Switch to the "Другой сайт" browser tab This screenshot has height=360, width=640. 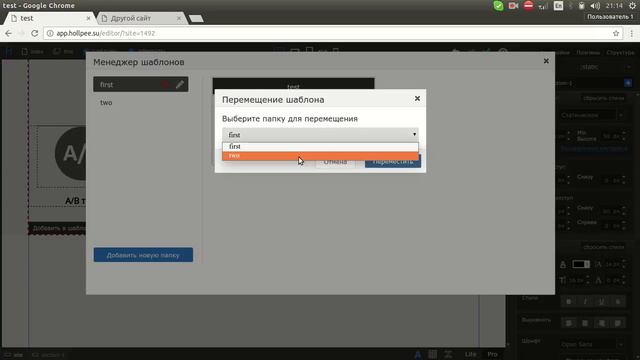click(x=140, y=18)
